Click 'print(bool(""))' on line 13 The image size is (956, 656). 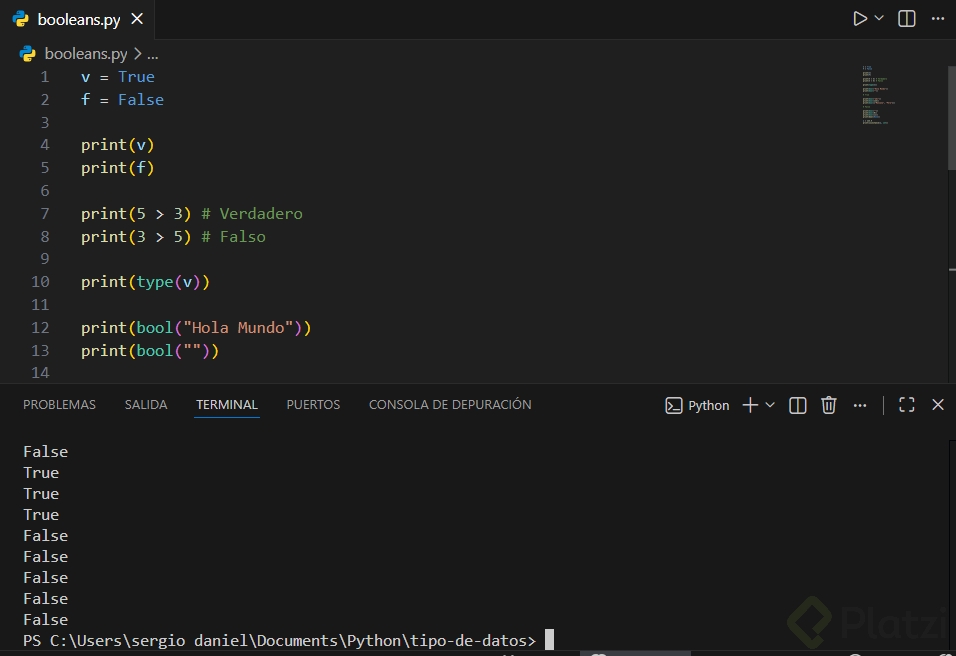click(x=149, y=351)
